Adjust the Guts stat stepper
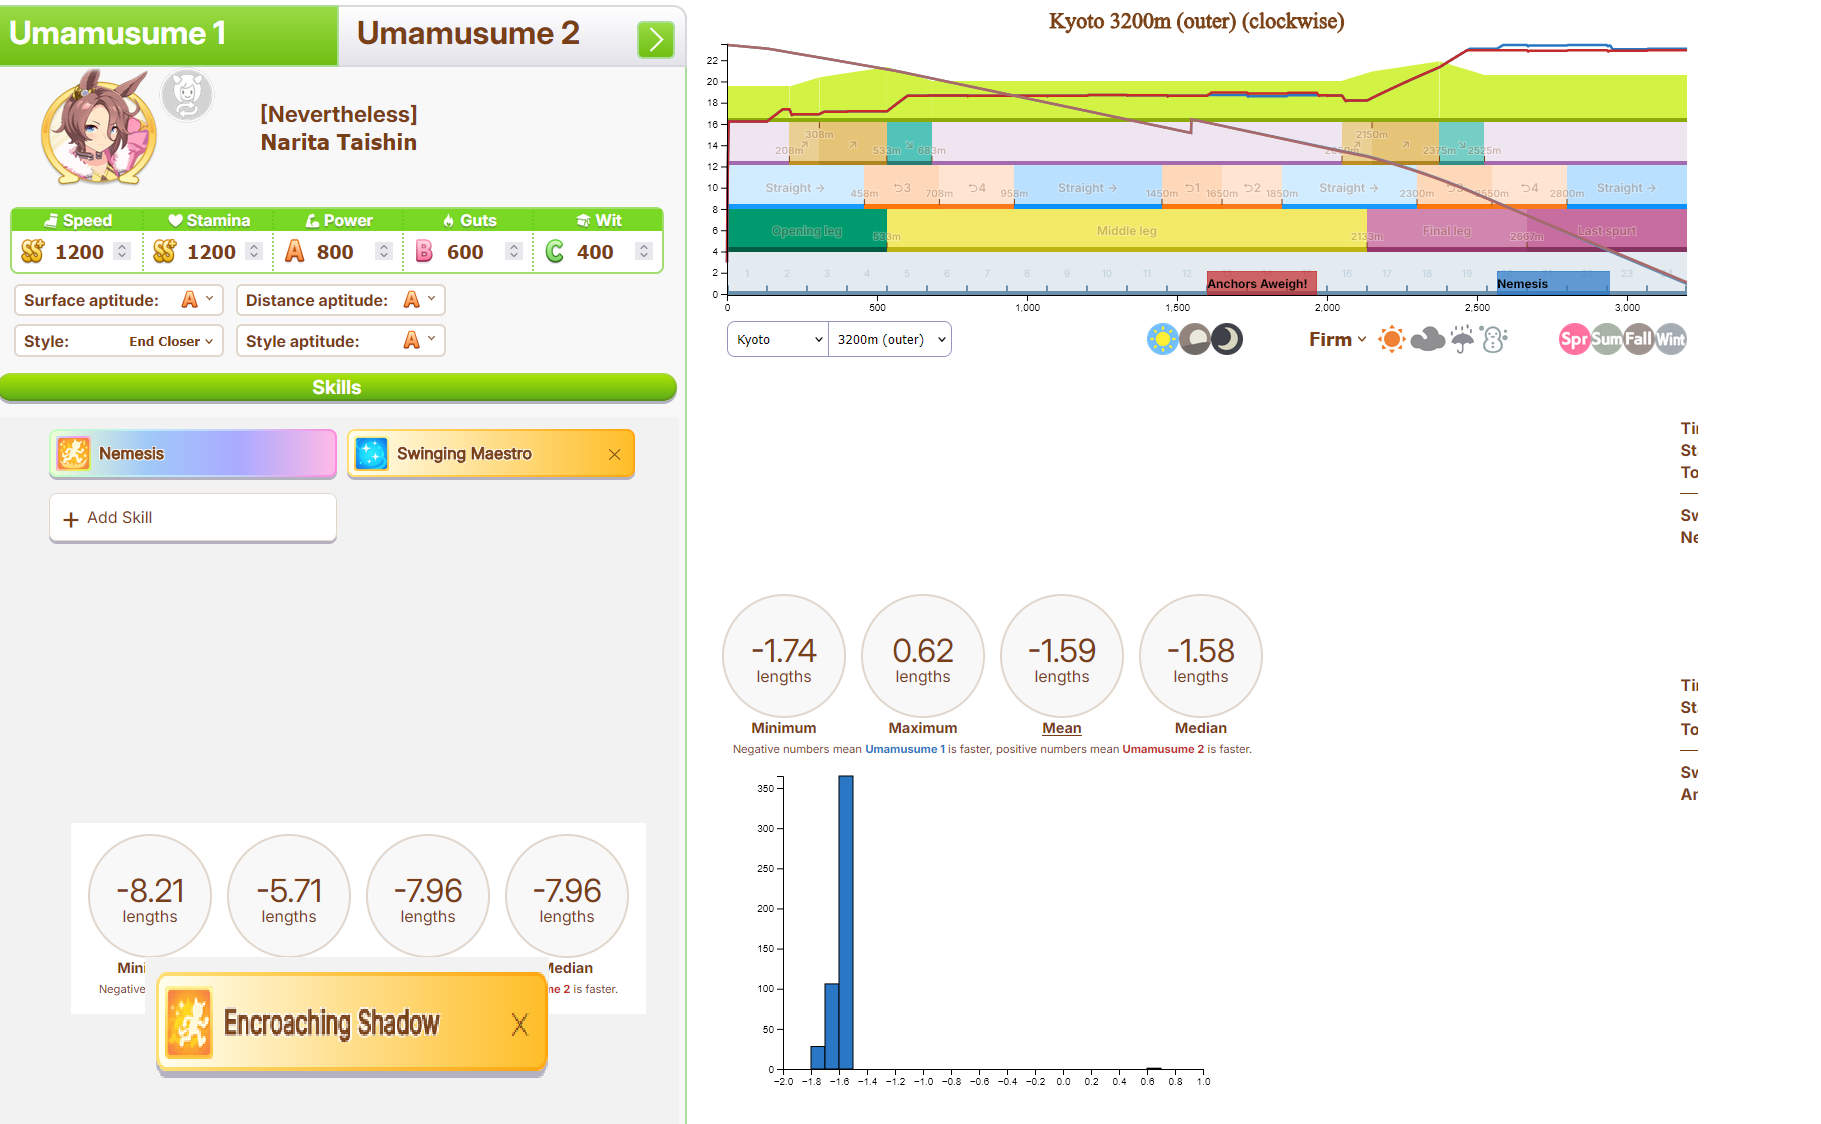1821x1124 pixels. (514, 252)
